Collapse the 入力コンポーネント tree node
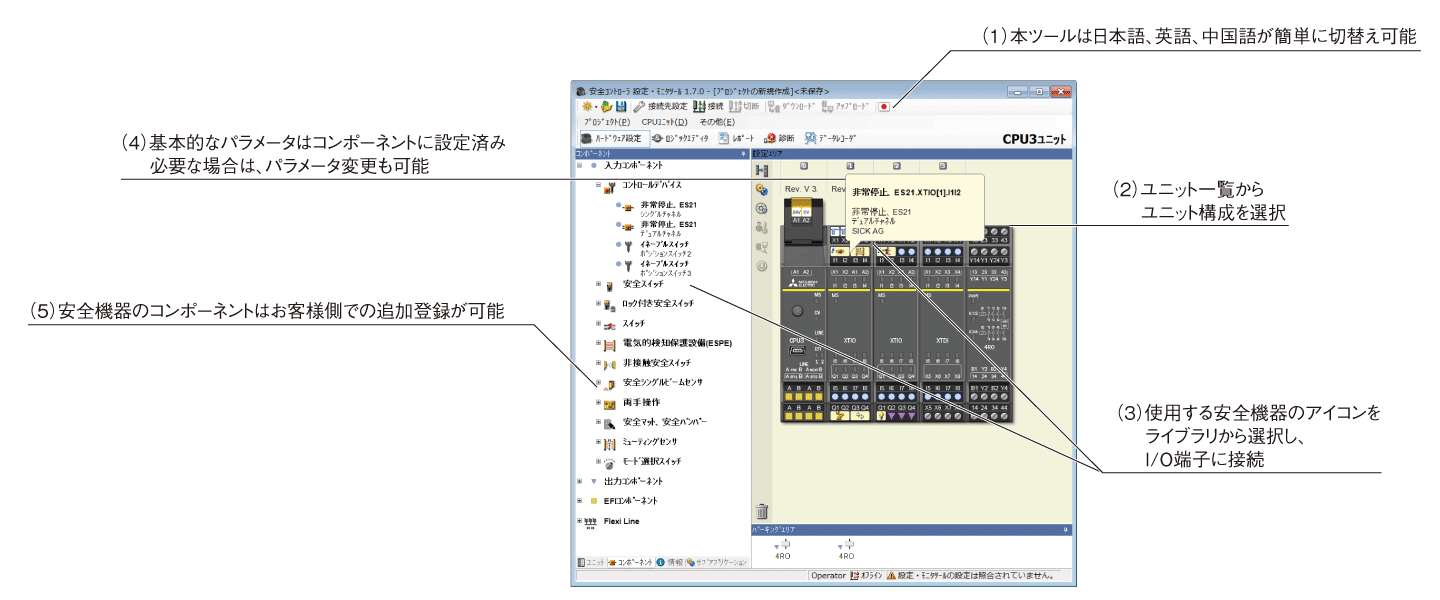 point(579,164)
